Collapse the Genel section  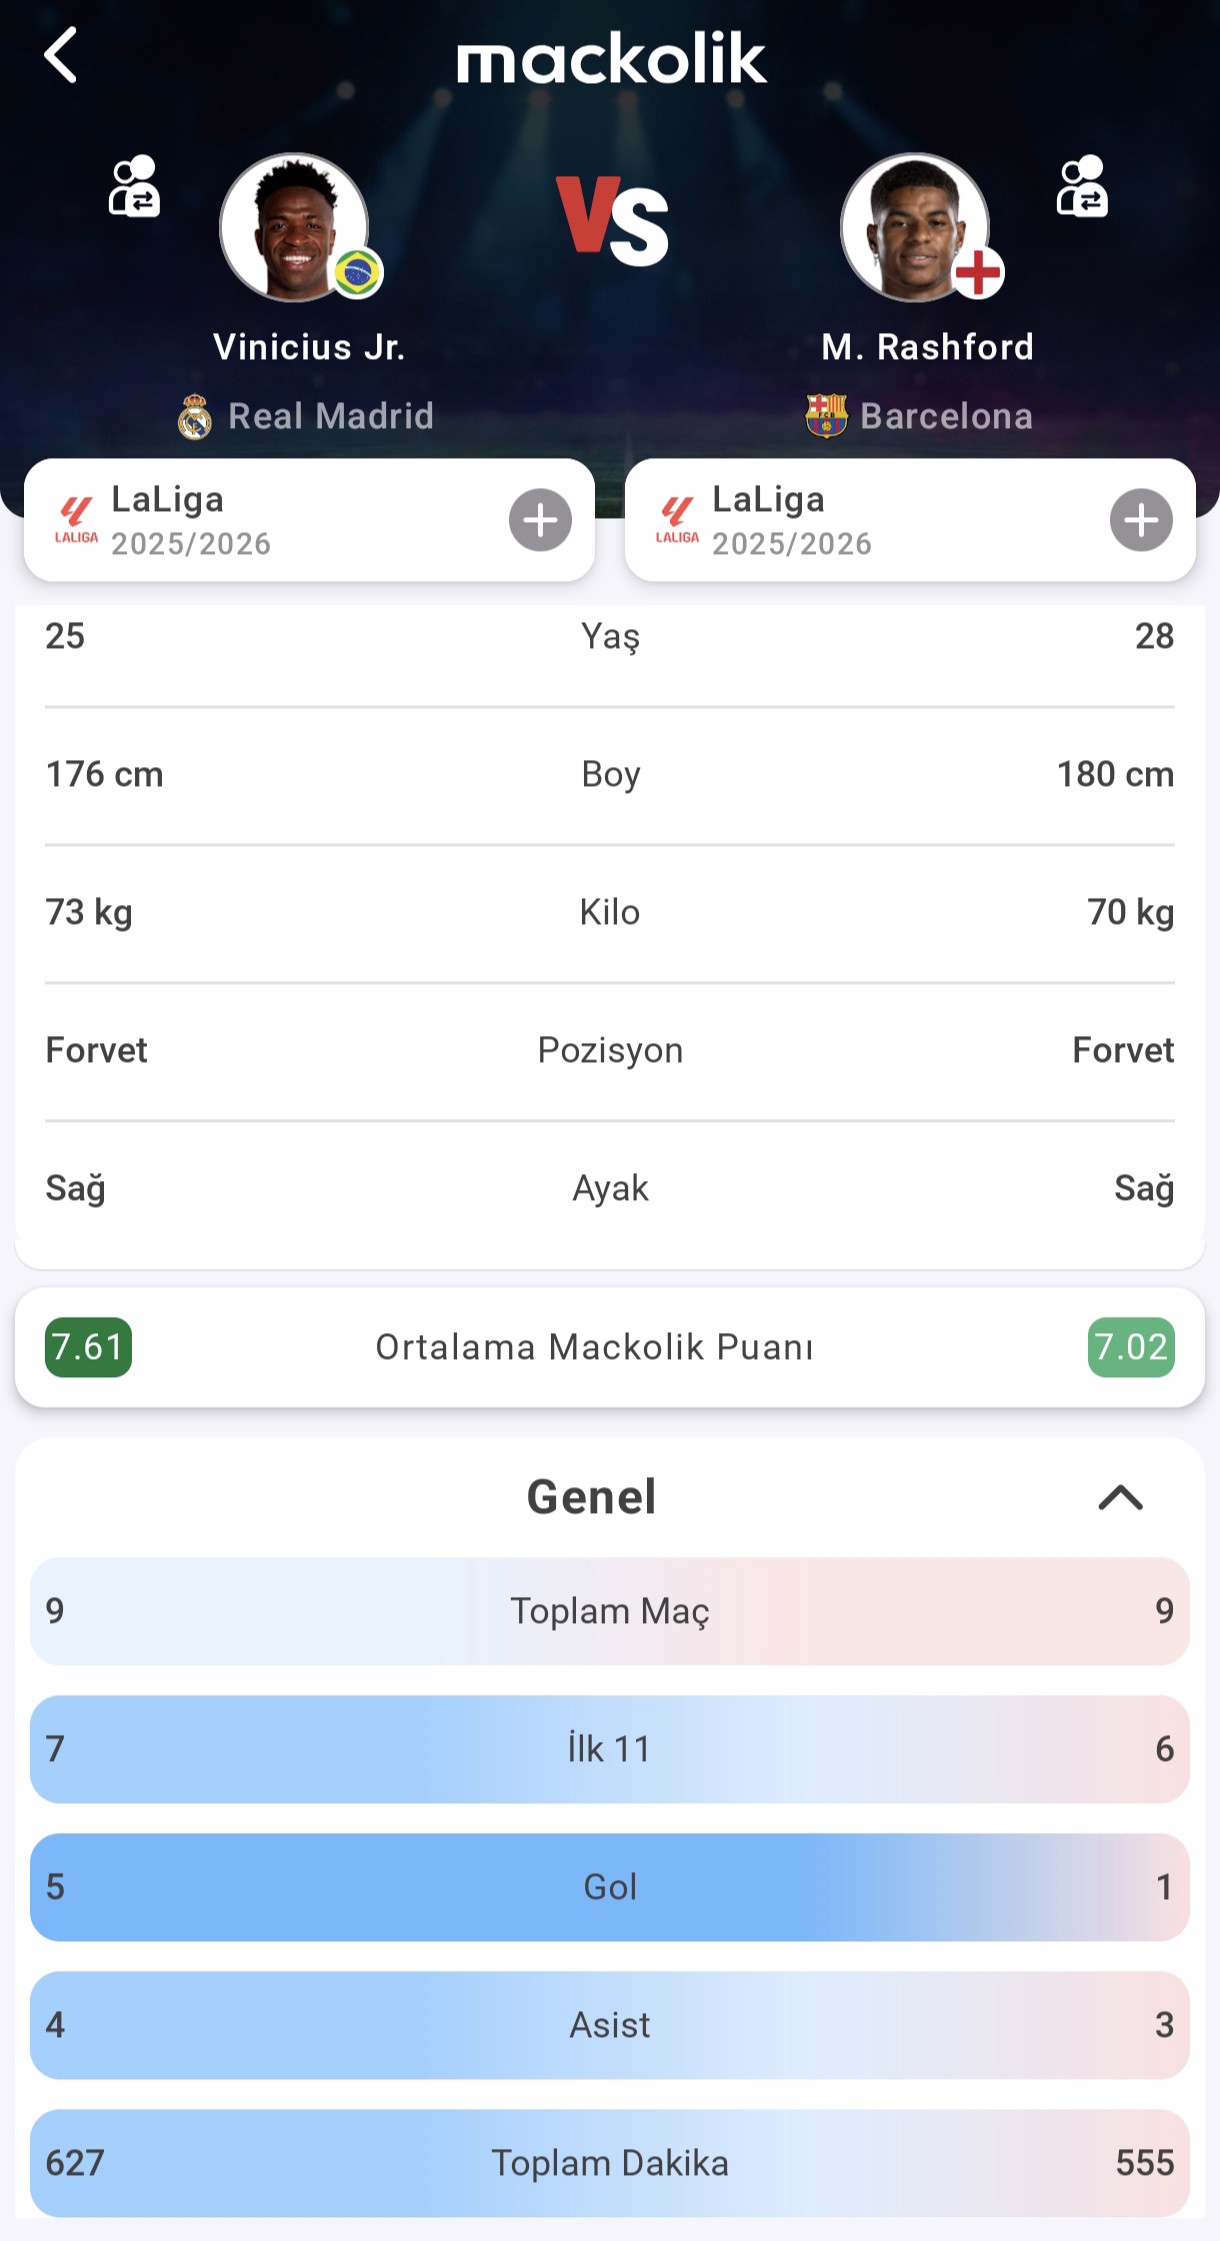point(1120,1497)
